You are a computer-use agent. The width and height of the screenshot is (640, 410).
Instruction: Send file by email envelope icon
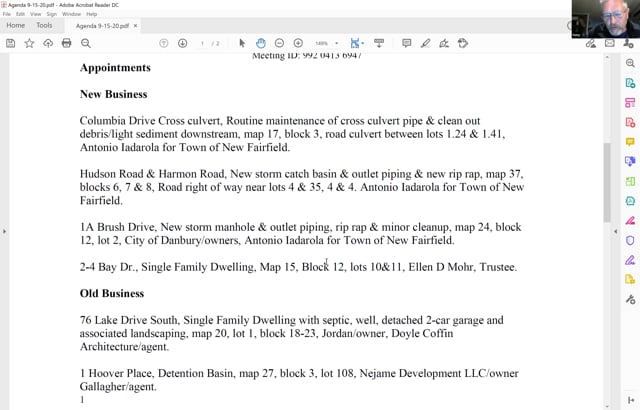click(x=609, y=43)
